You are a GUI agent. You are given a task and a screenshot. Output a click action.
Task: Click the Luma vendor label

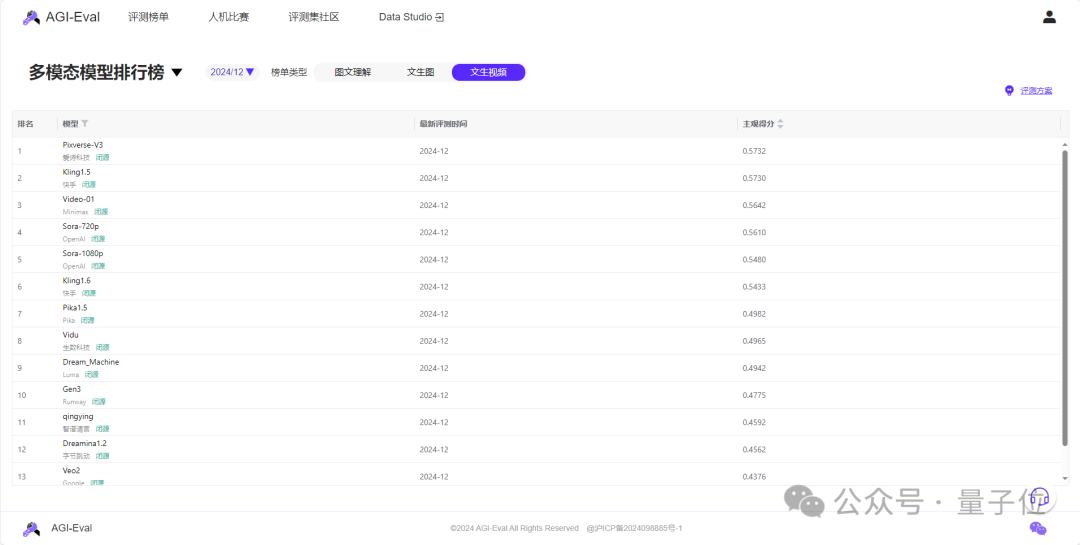[71, 375]
